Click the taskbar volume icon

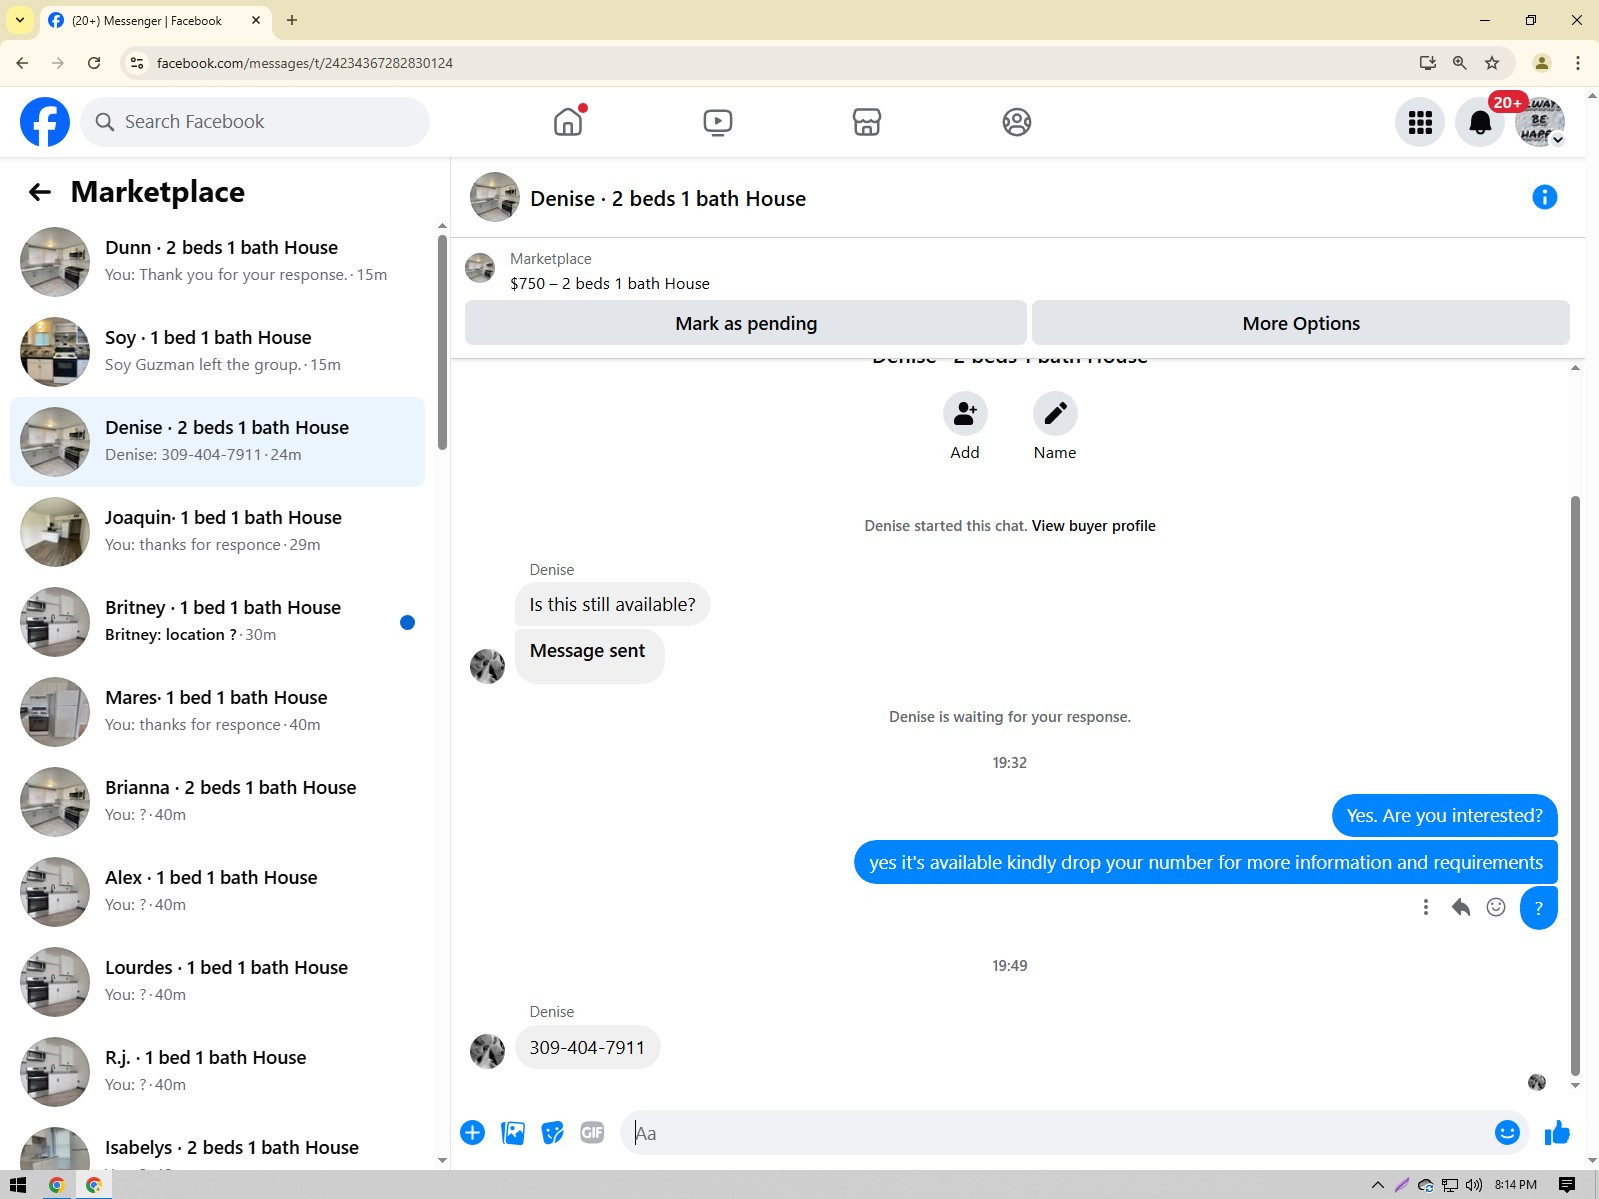pyautogui.click(x=1474, y=1185)
